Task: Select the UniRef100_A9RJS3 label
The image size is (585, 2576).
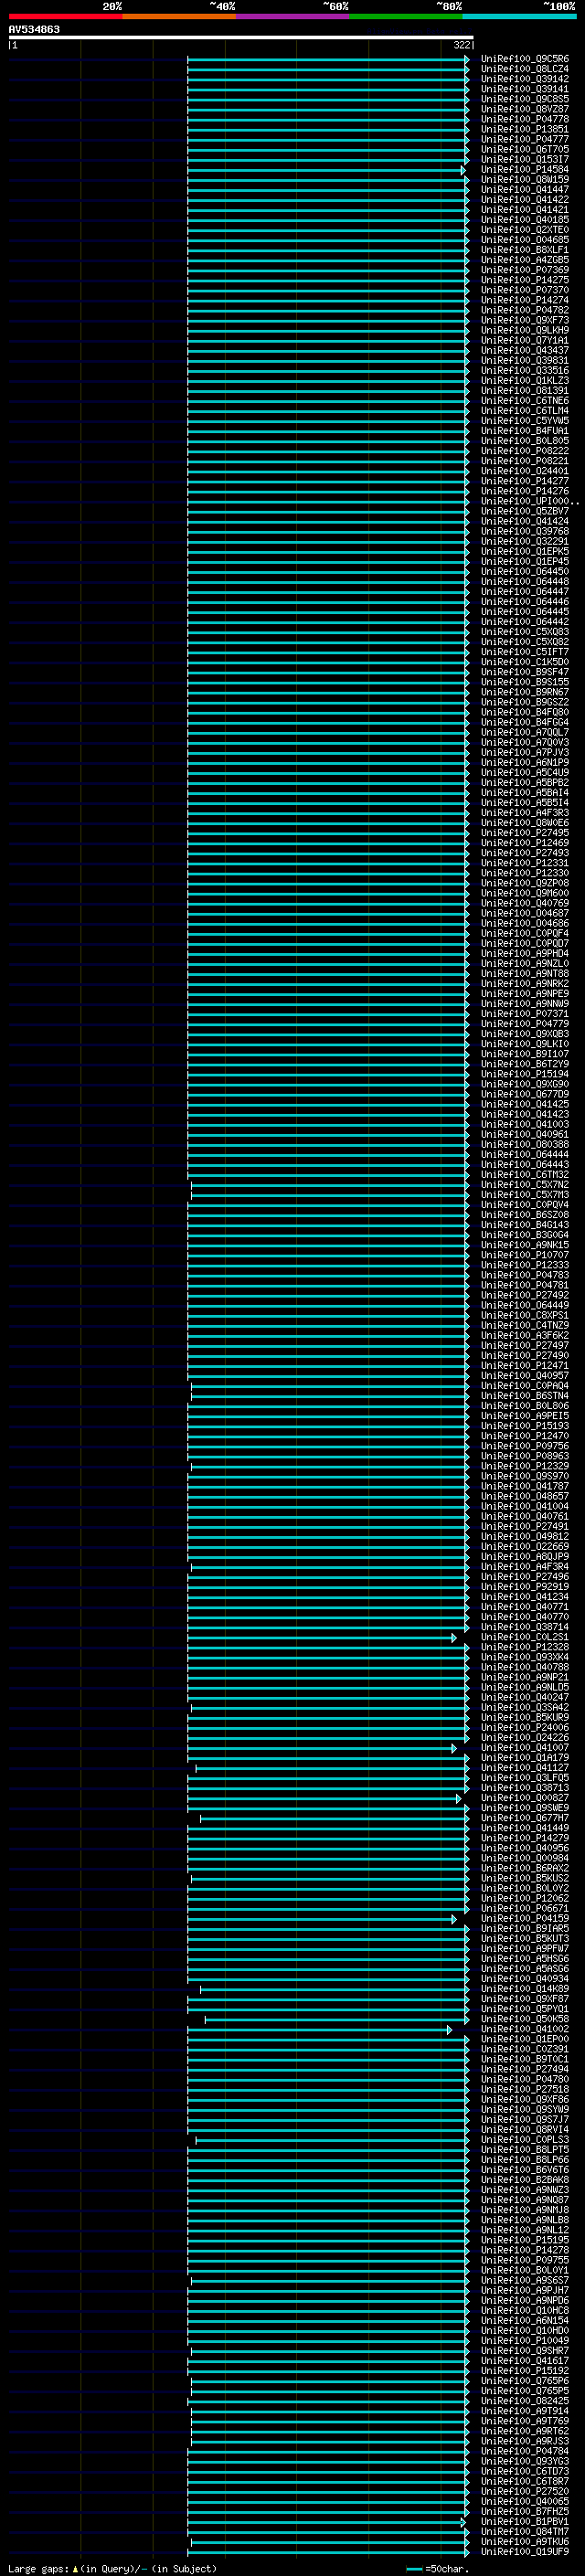Action: pos(525,2441)
